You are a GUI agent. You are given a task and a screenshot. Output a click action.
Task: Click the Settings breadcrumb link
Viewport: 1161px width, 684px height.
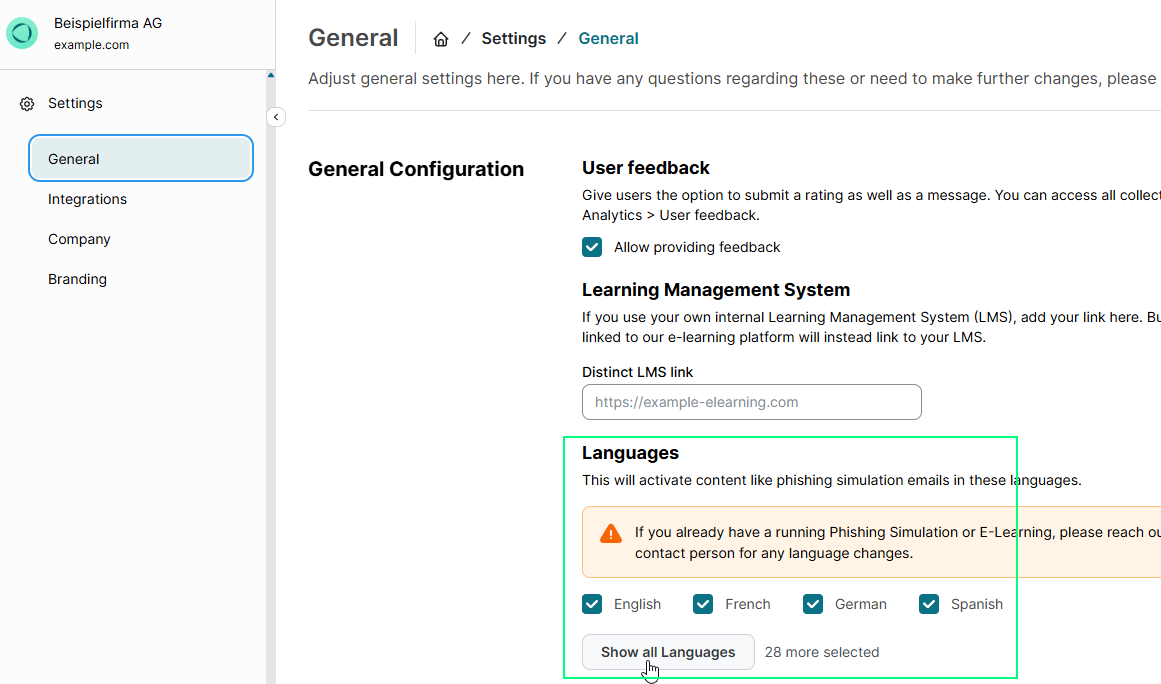pos(513,39)
